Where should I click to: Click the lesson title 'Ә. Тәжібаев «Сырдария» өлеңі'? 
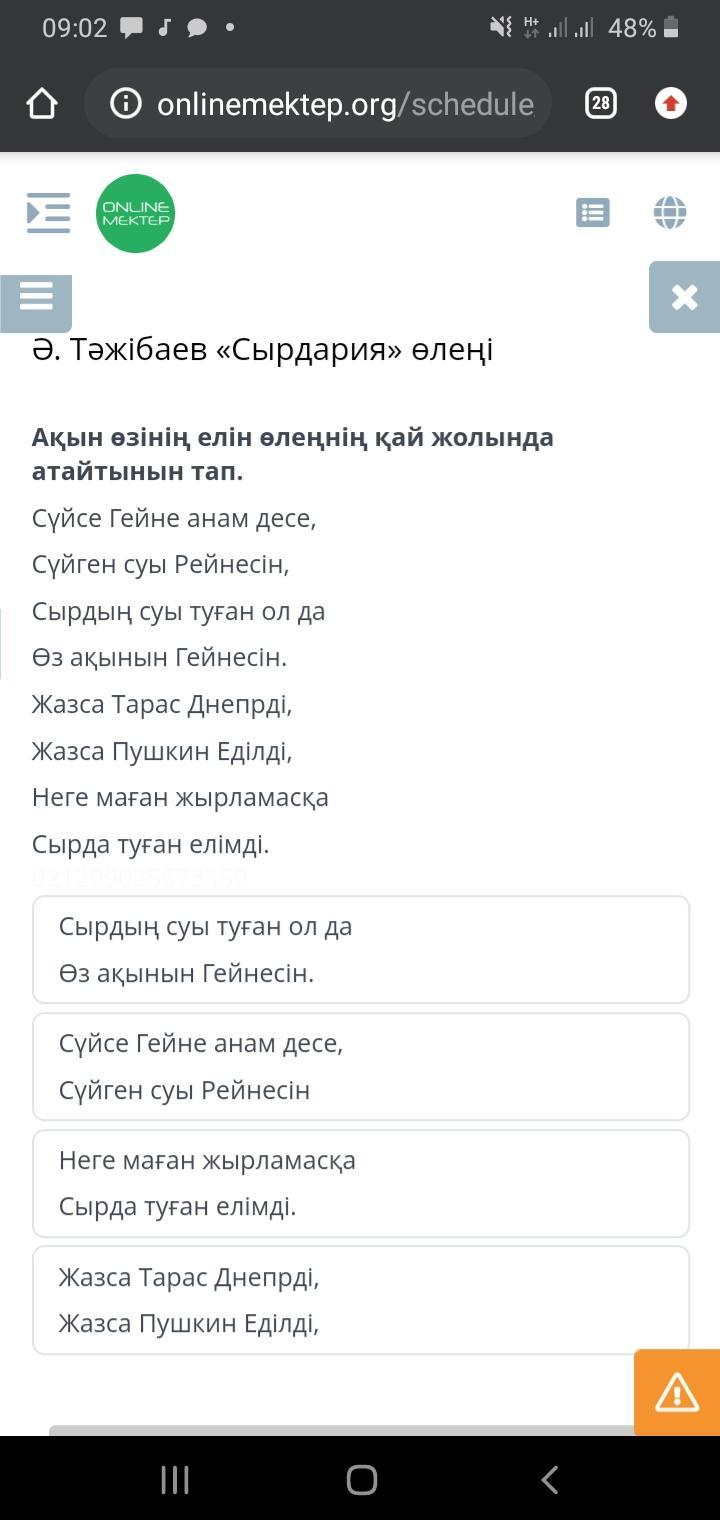[262, 350]
